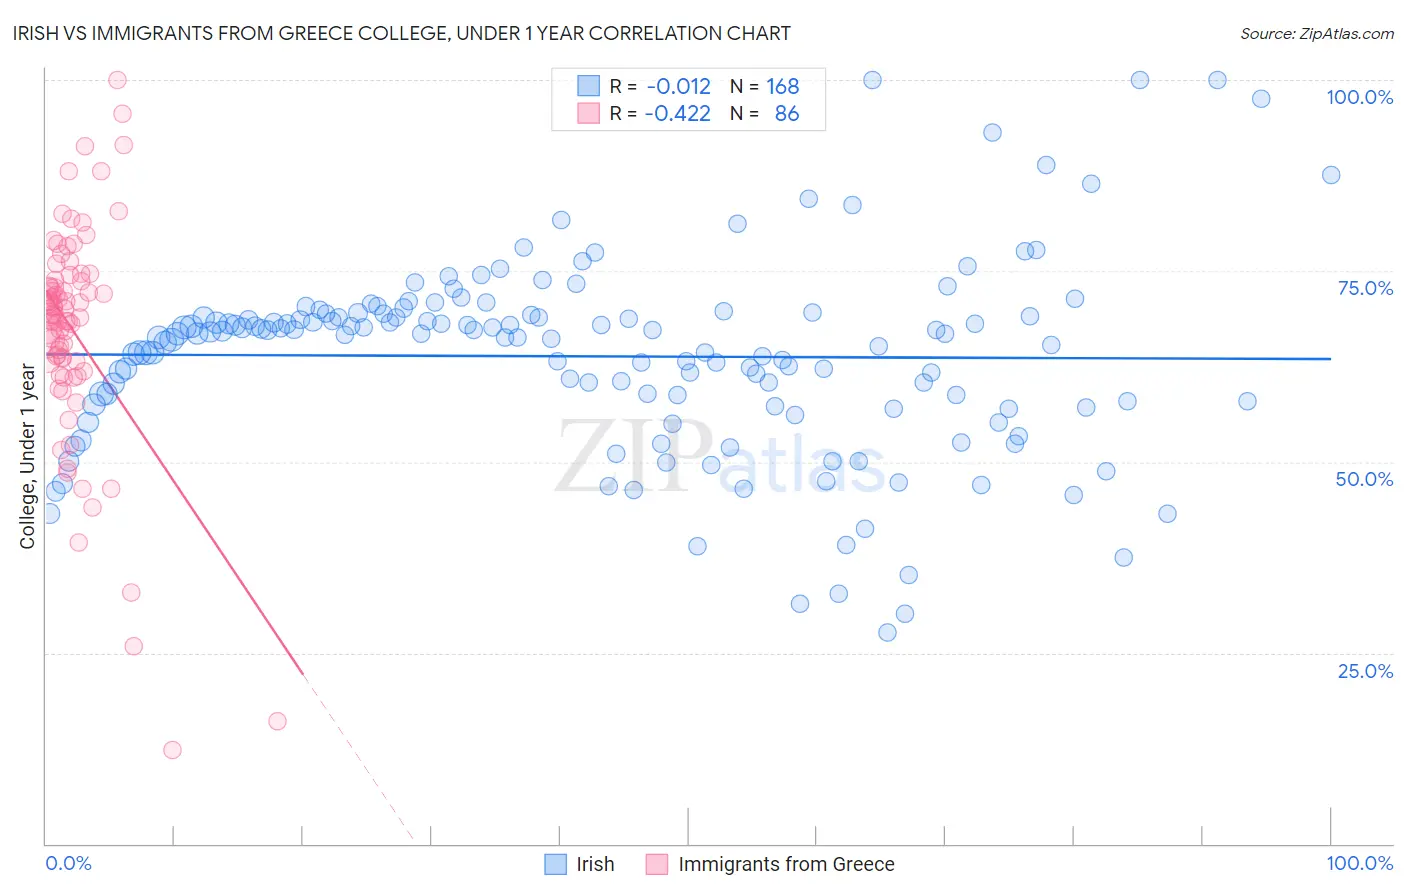Click the College, Under 1 year axis title

tap(27, 457)
